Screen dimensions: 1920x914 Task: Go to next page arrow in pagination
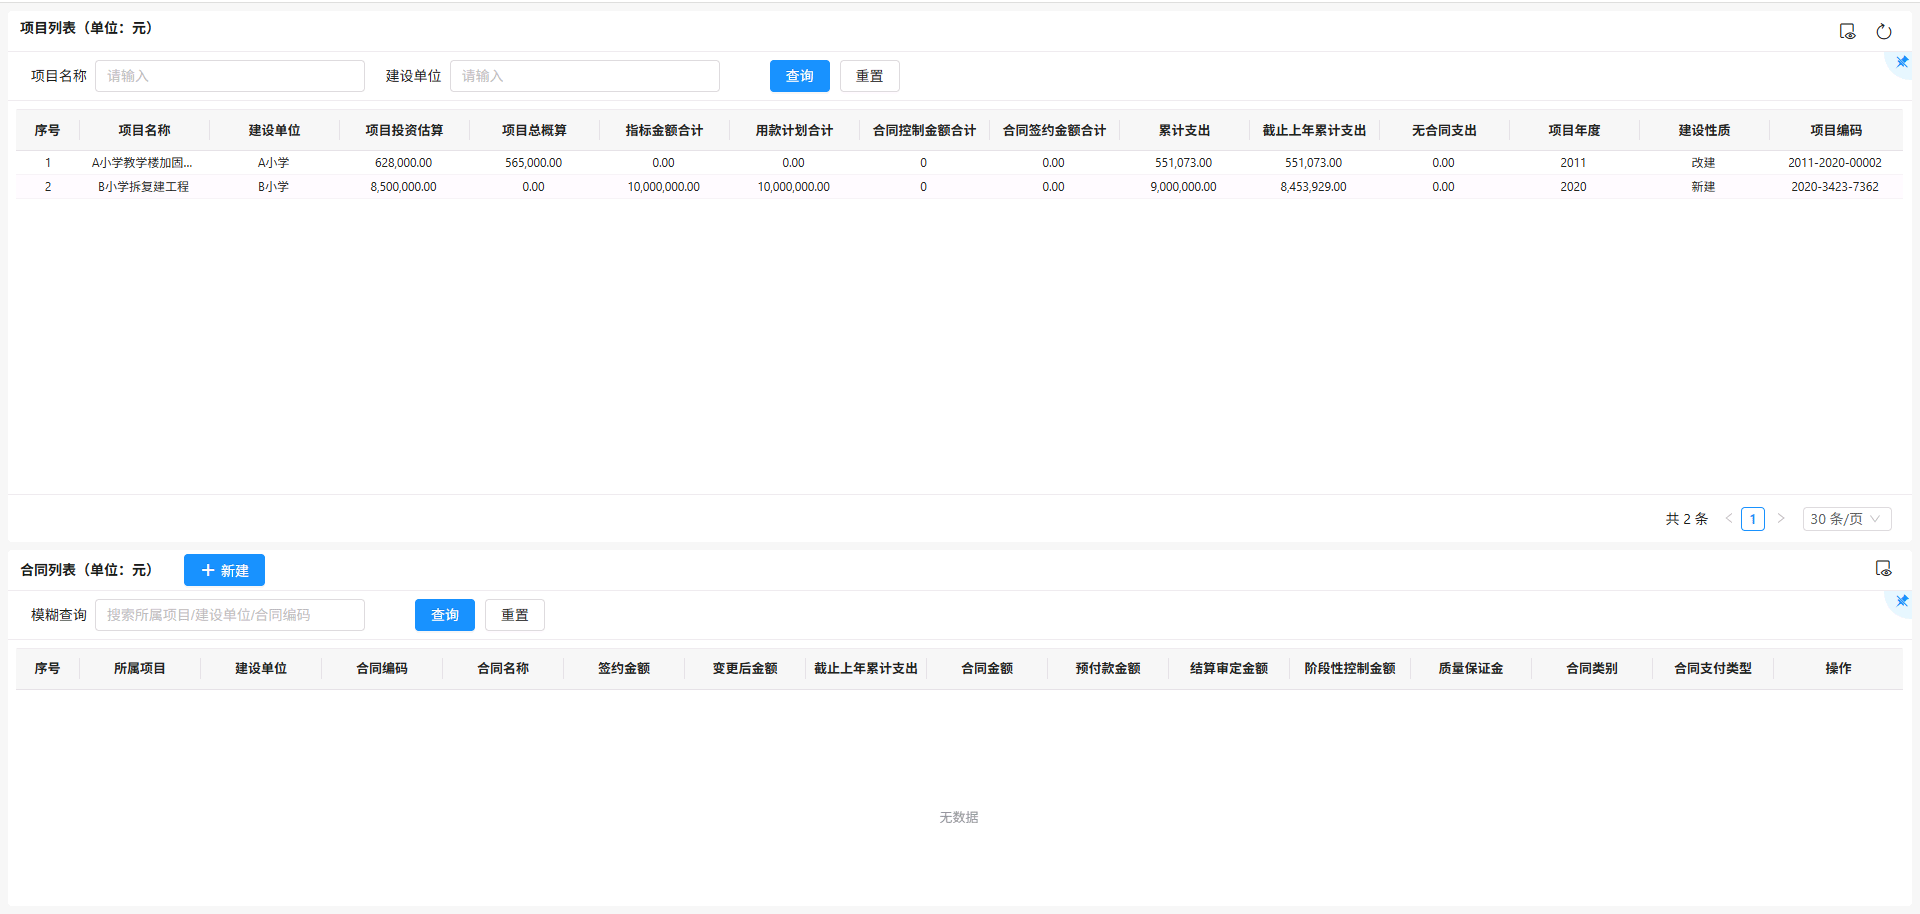(1780, 519)
